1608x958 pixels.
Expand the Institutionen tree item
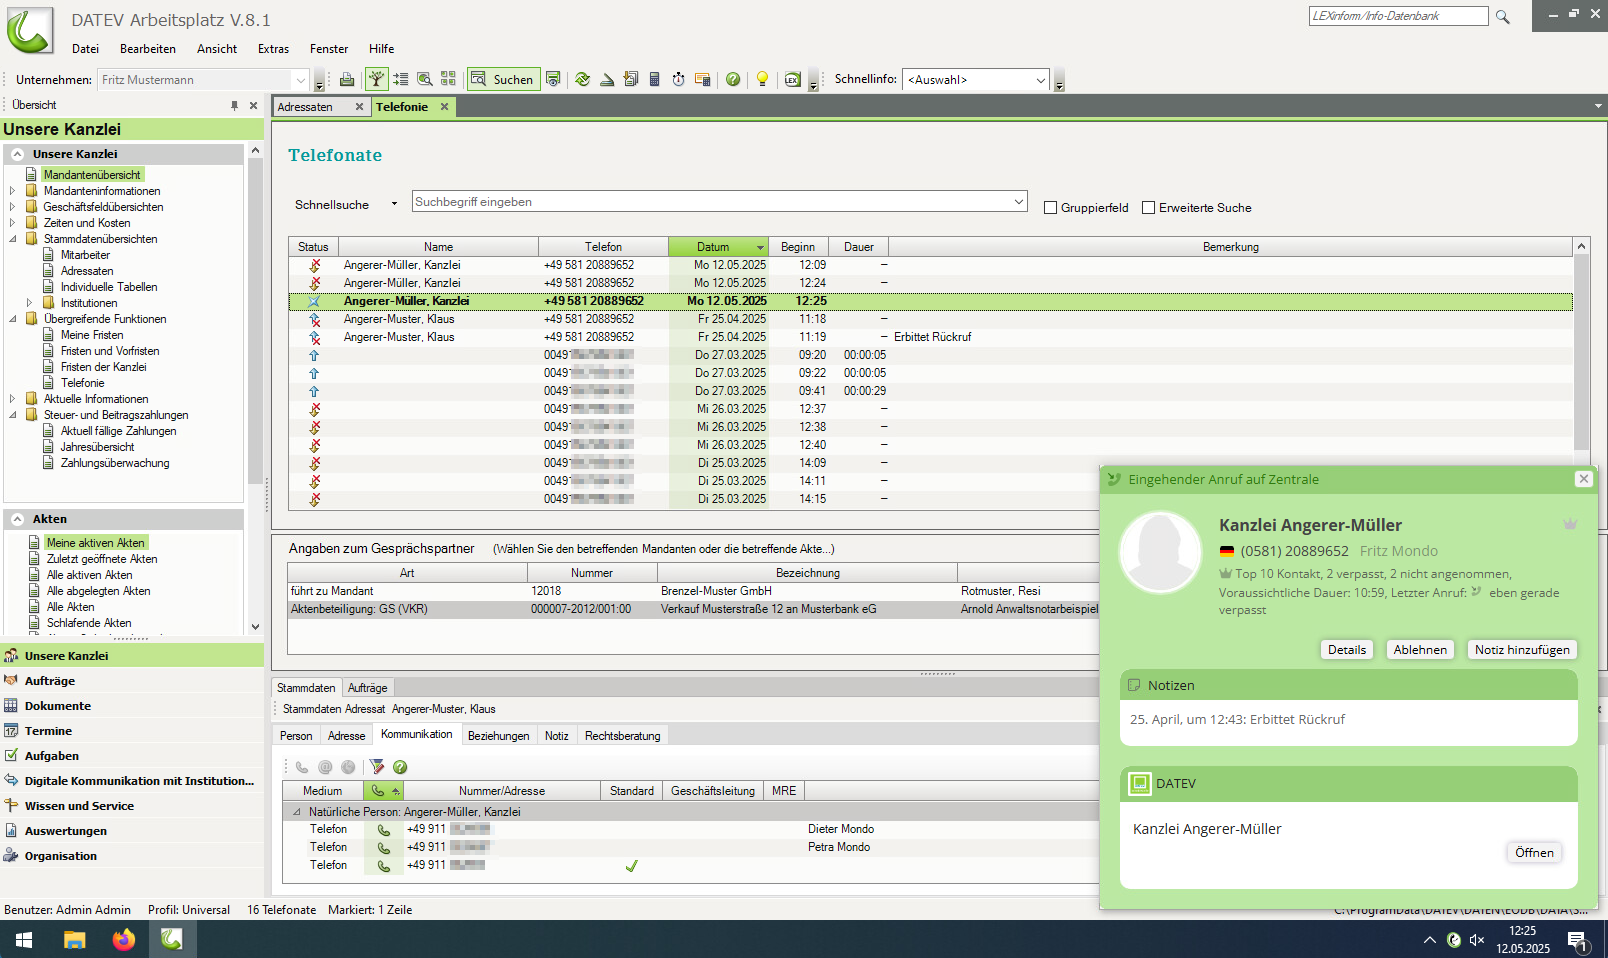click(30, 302)
